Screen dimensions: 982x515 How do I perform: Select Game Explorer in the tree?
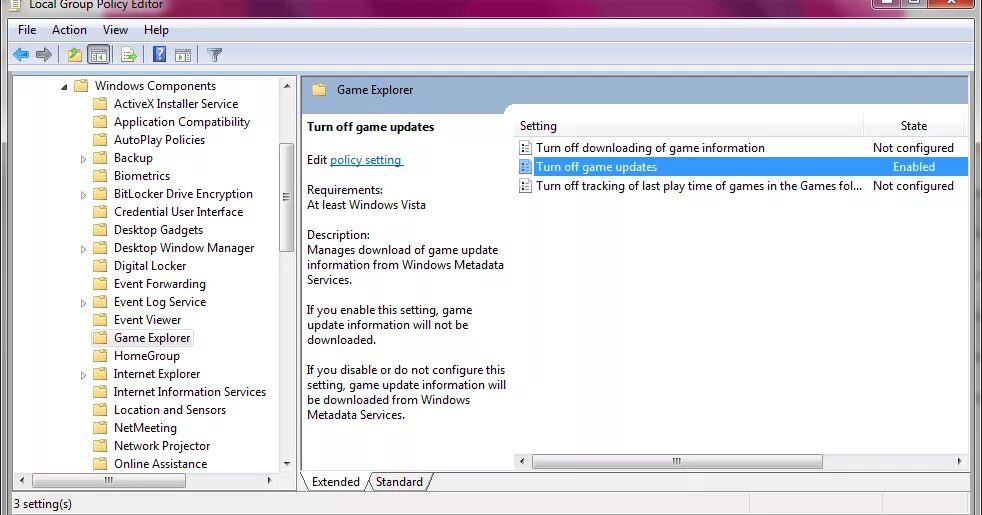pyautogui.click(x=152, y=338)
